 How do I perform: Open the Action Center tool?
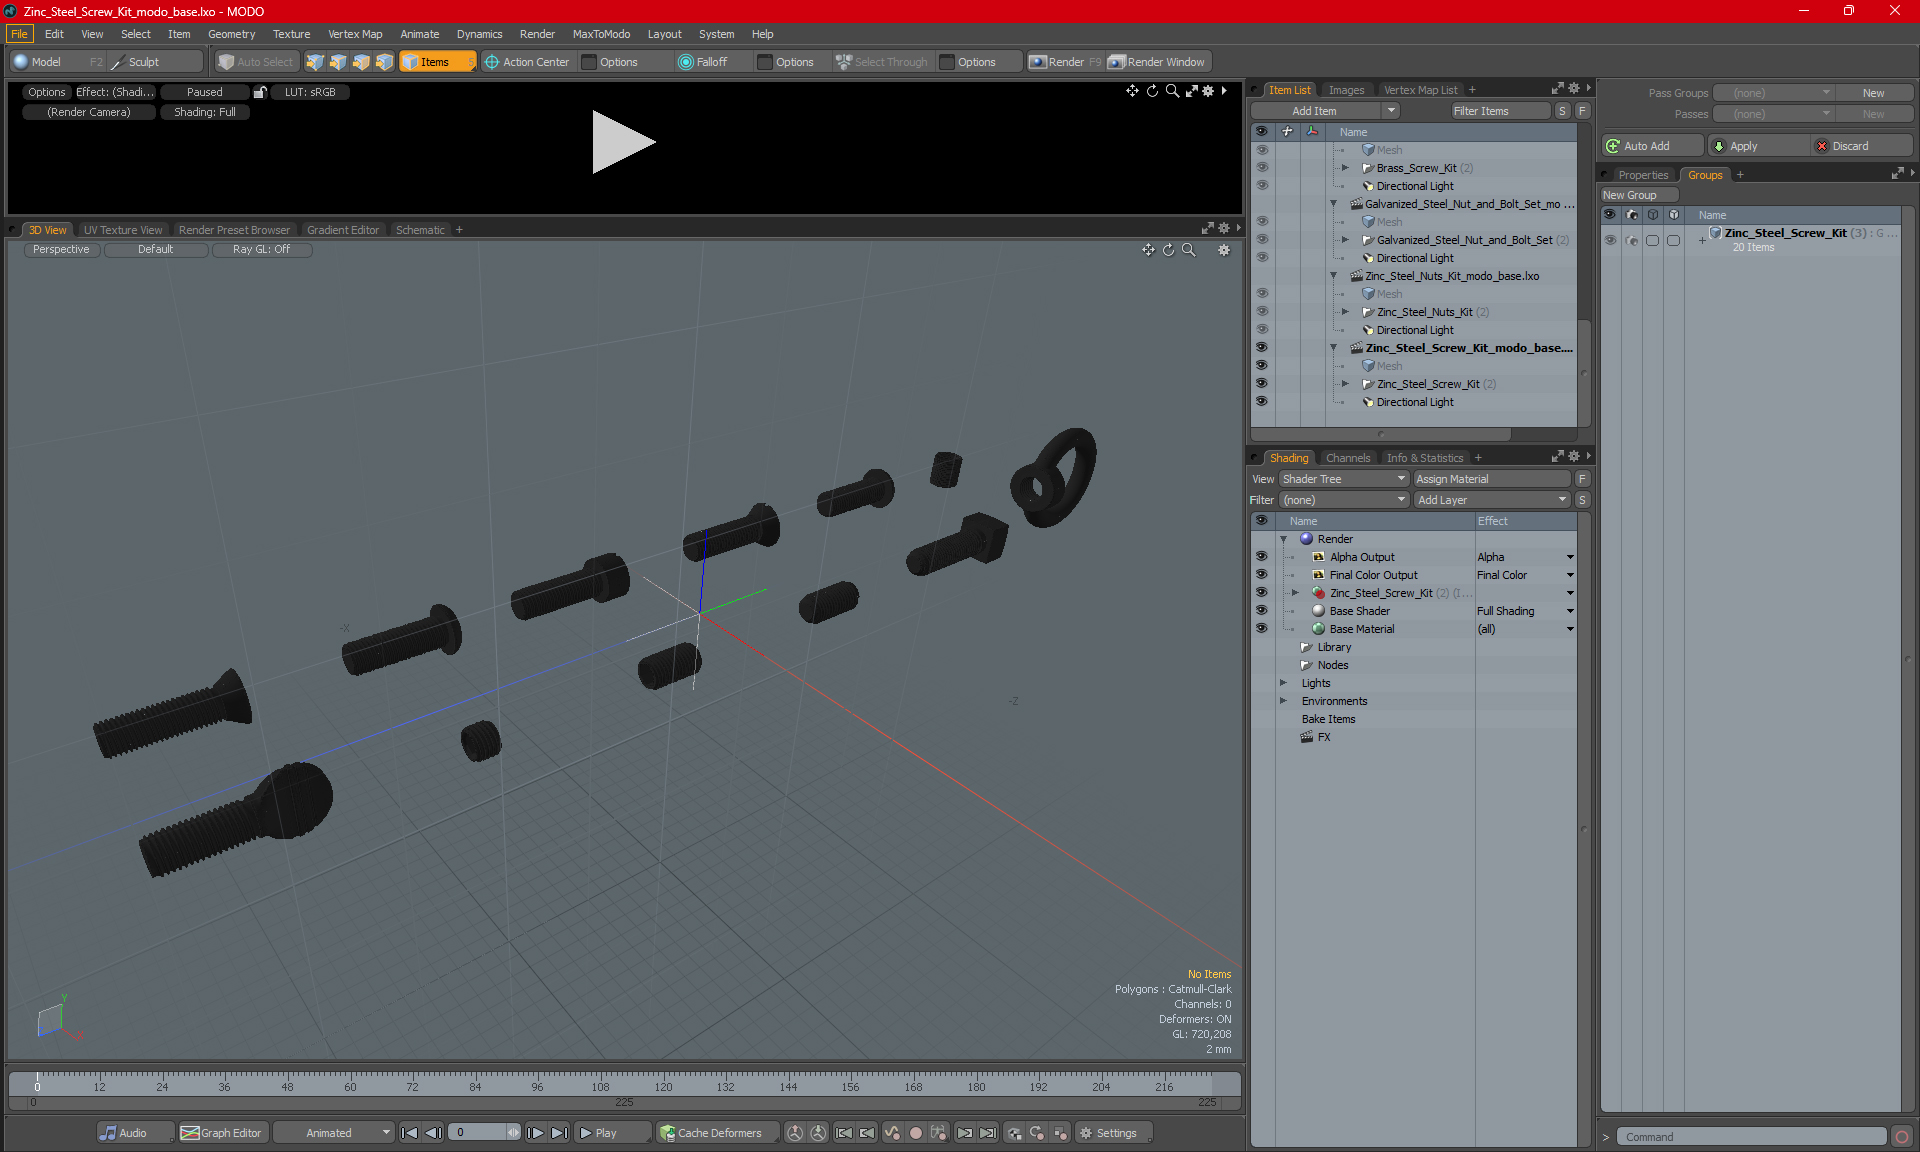coord(527,62)
